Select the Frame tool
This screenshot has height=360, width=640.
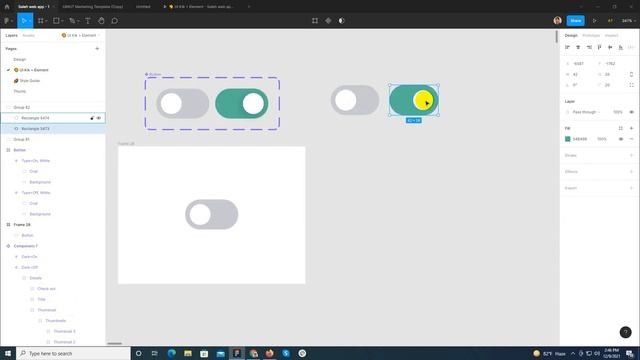click(41, 20)
